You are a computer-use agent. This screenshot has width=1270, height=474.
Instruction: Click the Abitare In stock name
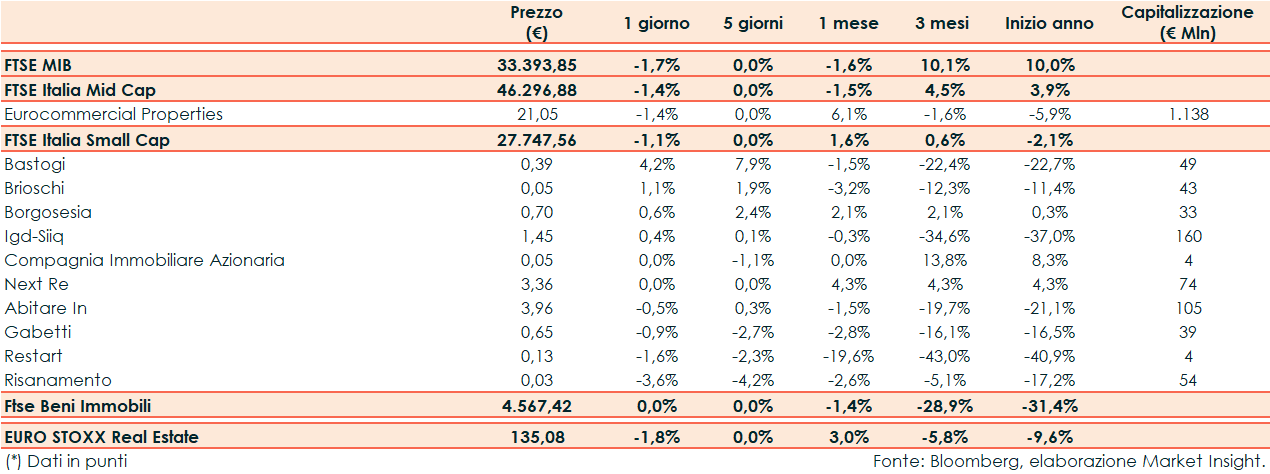click(x=45, y=308)
